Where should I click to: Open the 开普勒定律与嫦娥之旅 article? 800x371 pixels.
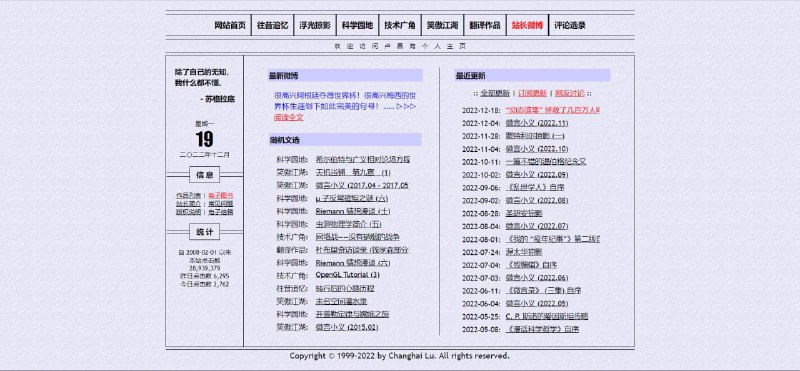click(353, 314)
